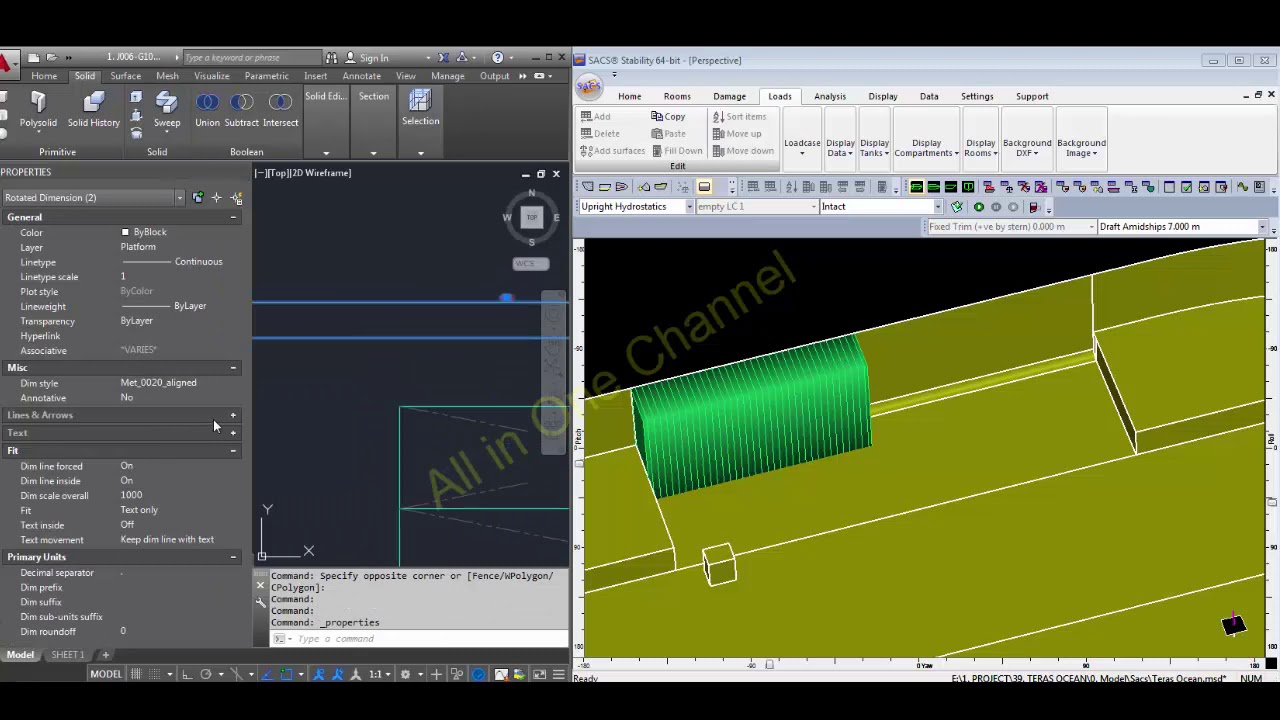
Task: Click the [2D Wireframe] visual style label
Action: point(319,173)
